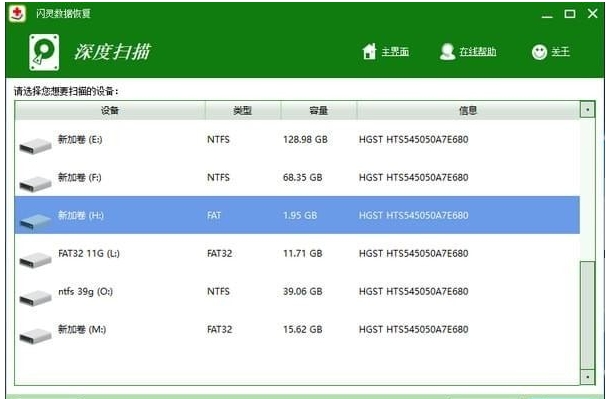Click the app logo in title bar
This screenshot has width=606, height=399.
coord(17,14)
